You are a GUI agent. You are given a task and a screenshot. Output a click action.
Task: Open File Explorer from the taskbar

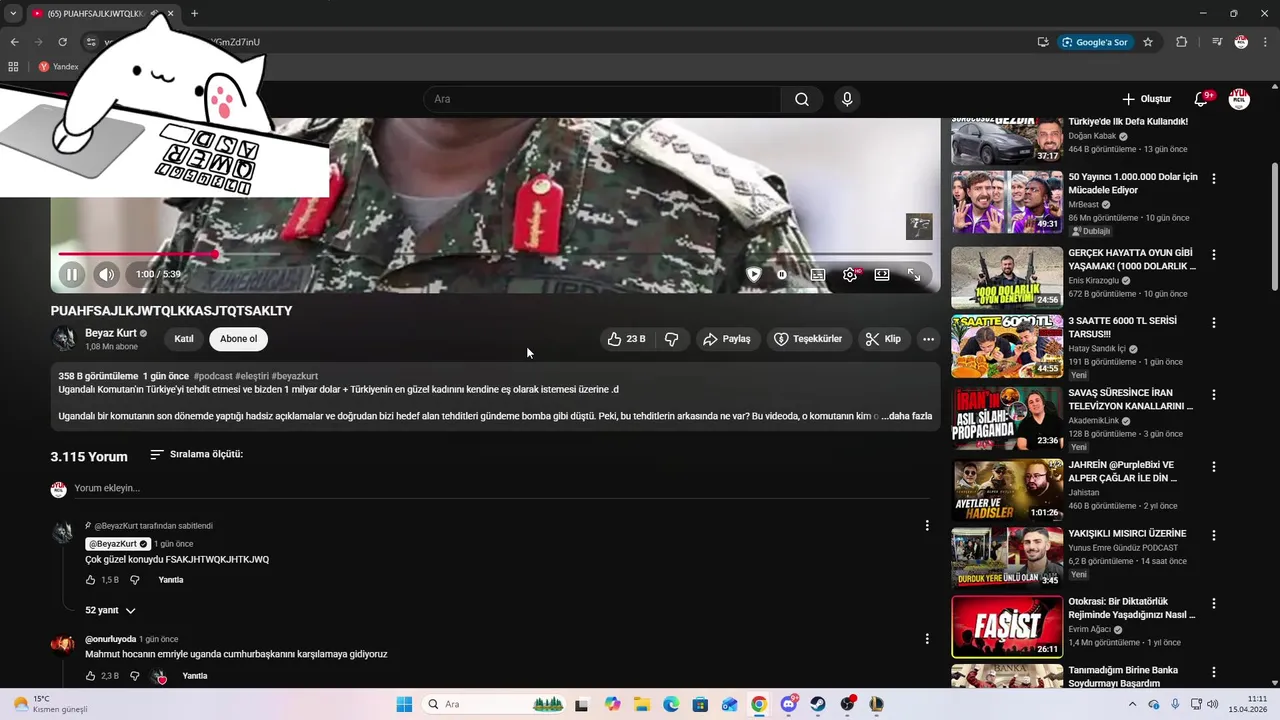[x=641, y=704]
